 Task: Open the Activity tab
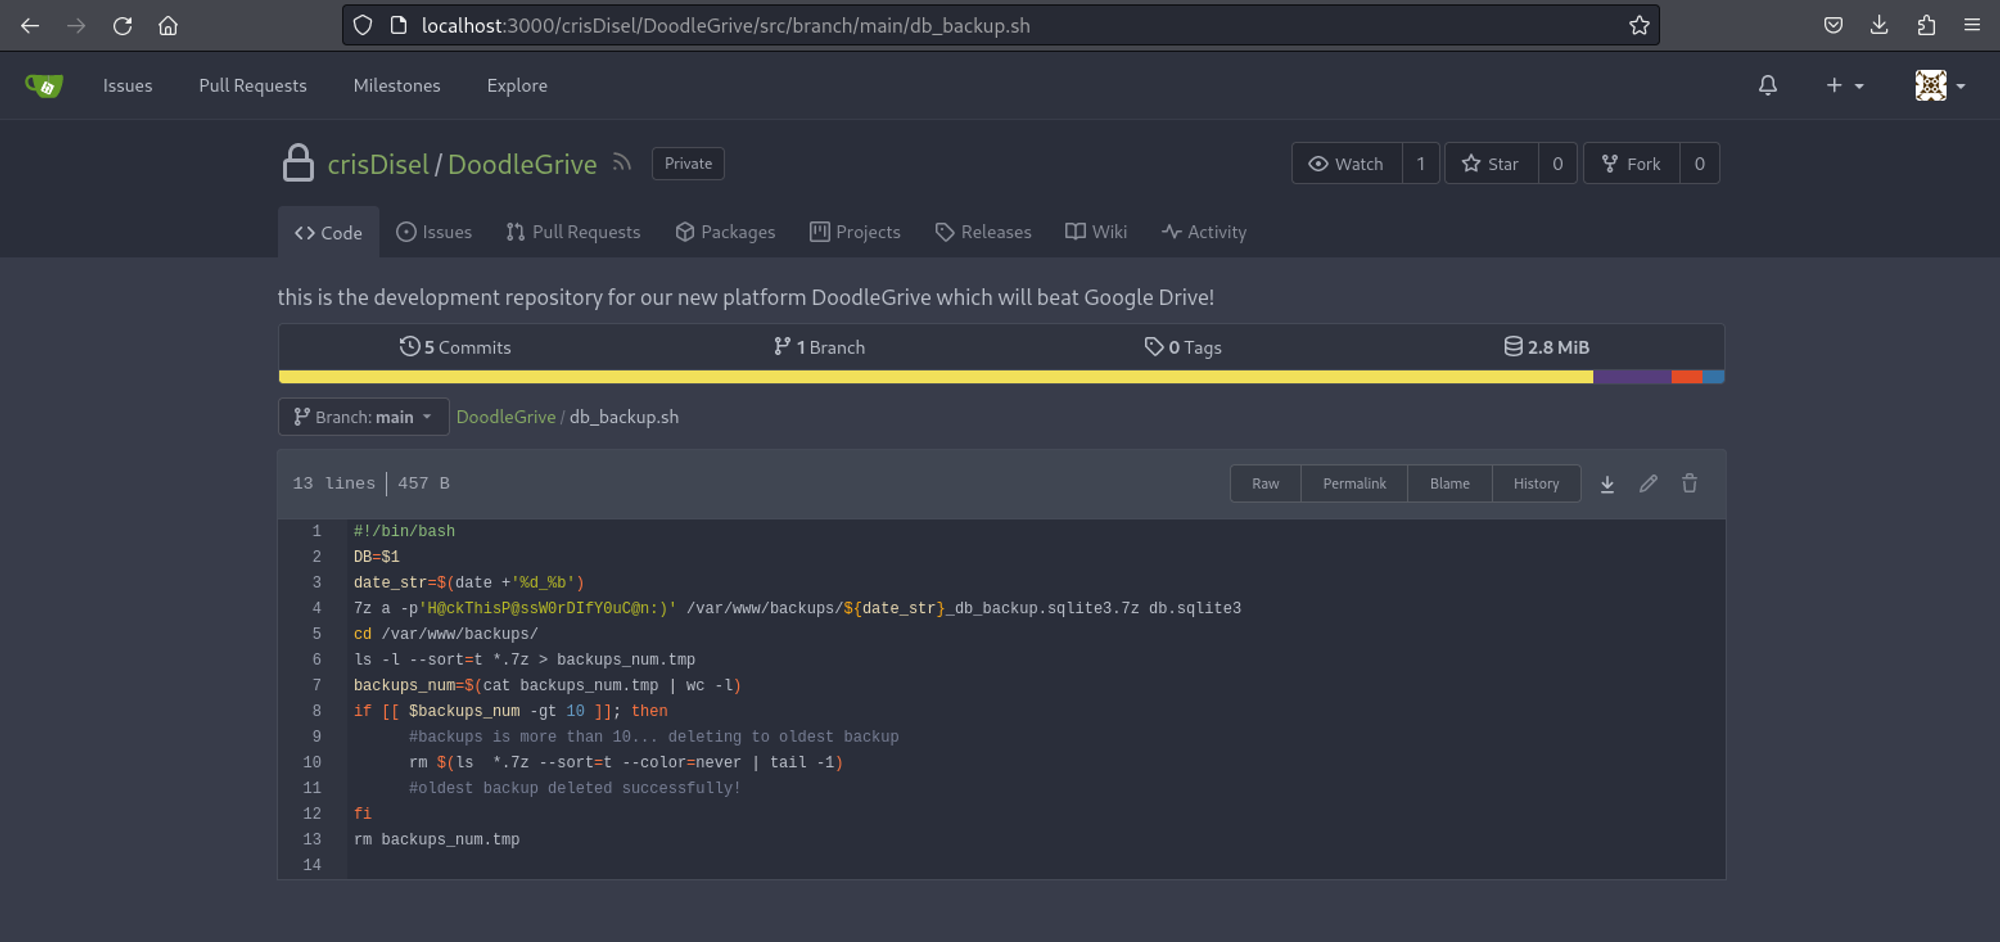coord(1204,232)
